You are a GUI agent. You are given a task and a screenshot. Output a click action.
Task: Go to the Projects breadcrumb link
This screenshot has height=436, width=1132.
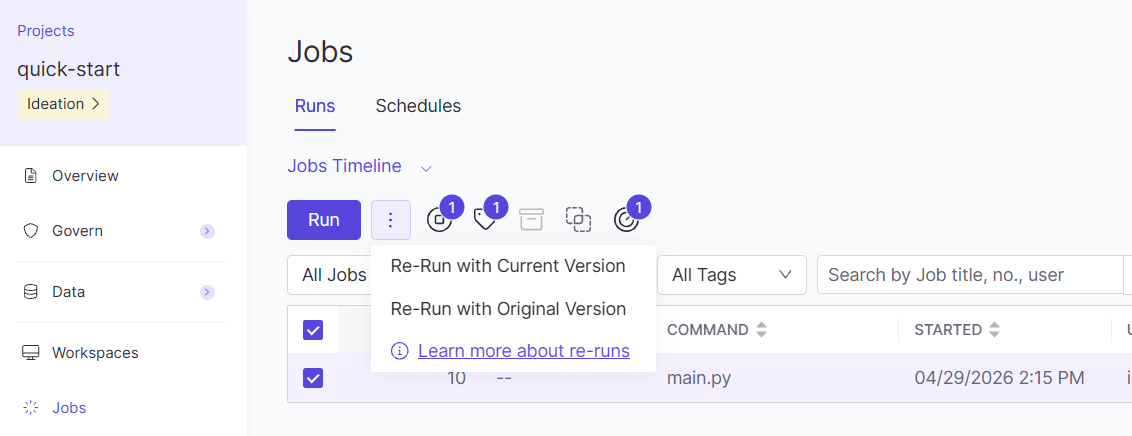click(x=45, y=30)
